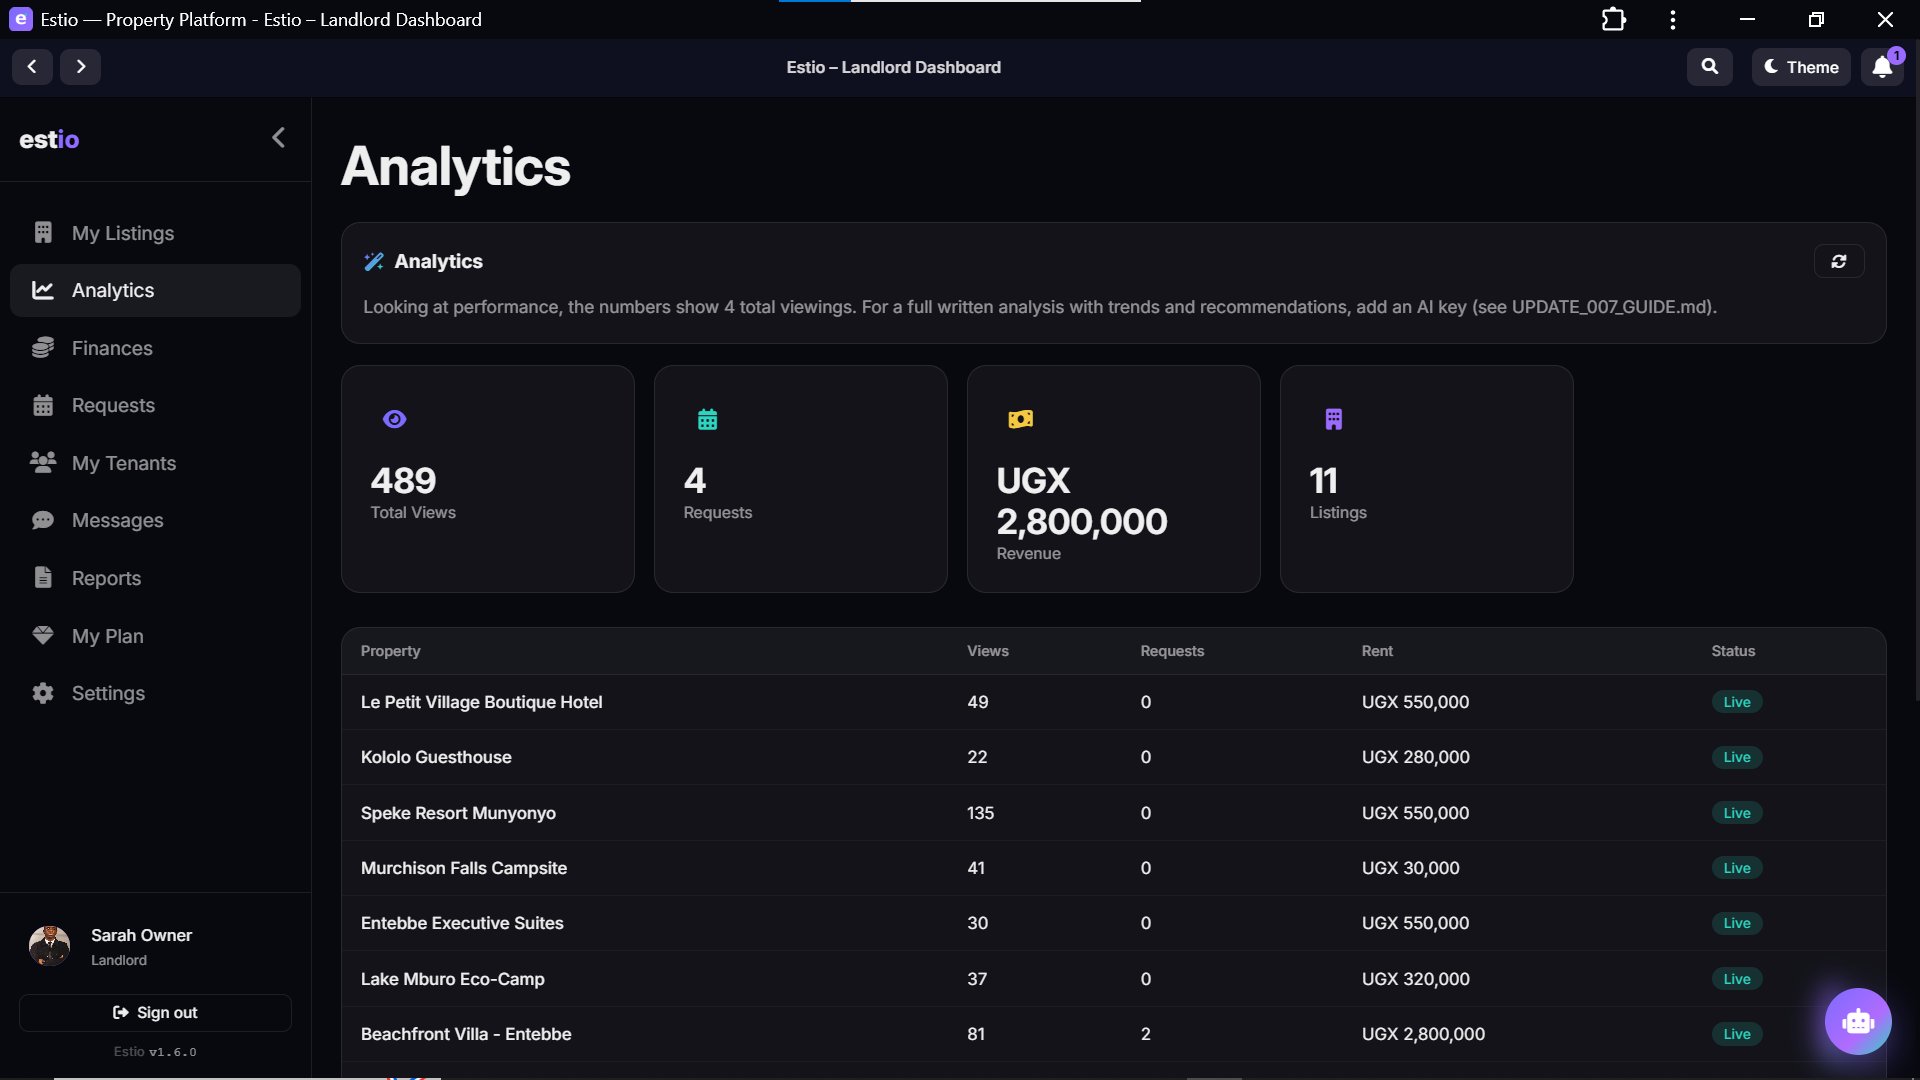Open My Listings in sidebar
This screenshot has height=1080, width=1920.
pyautogui.click(x=155, y=233)
